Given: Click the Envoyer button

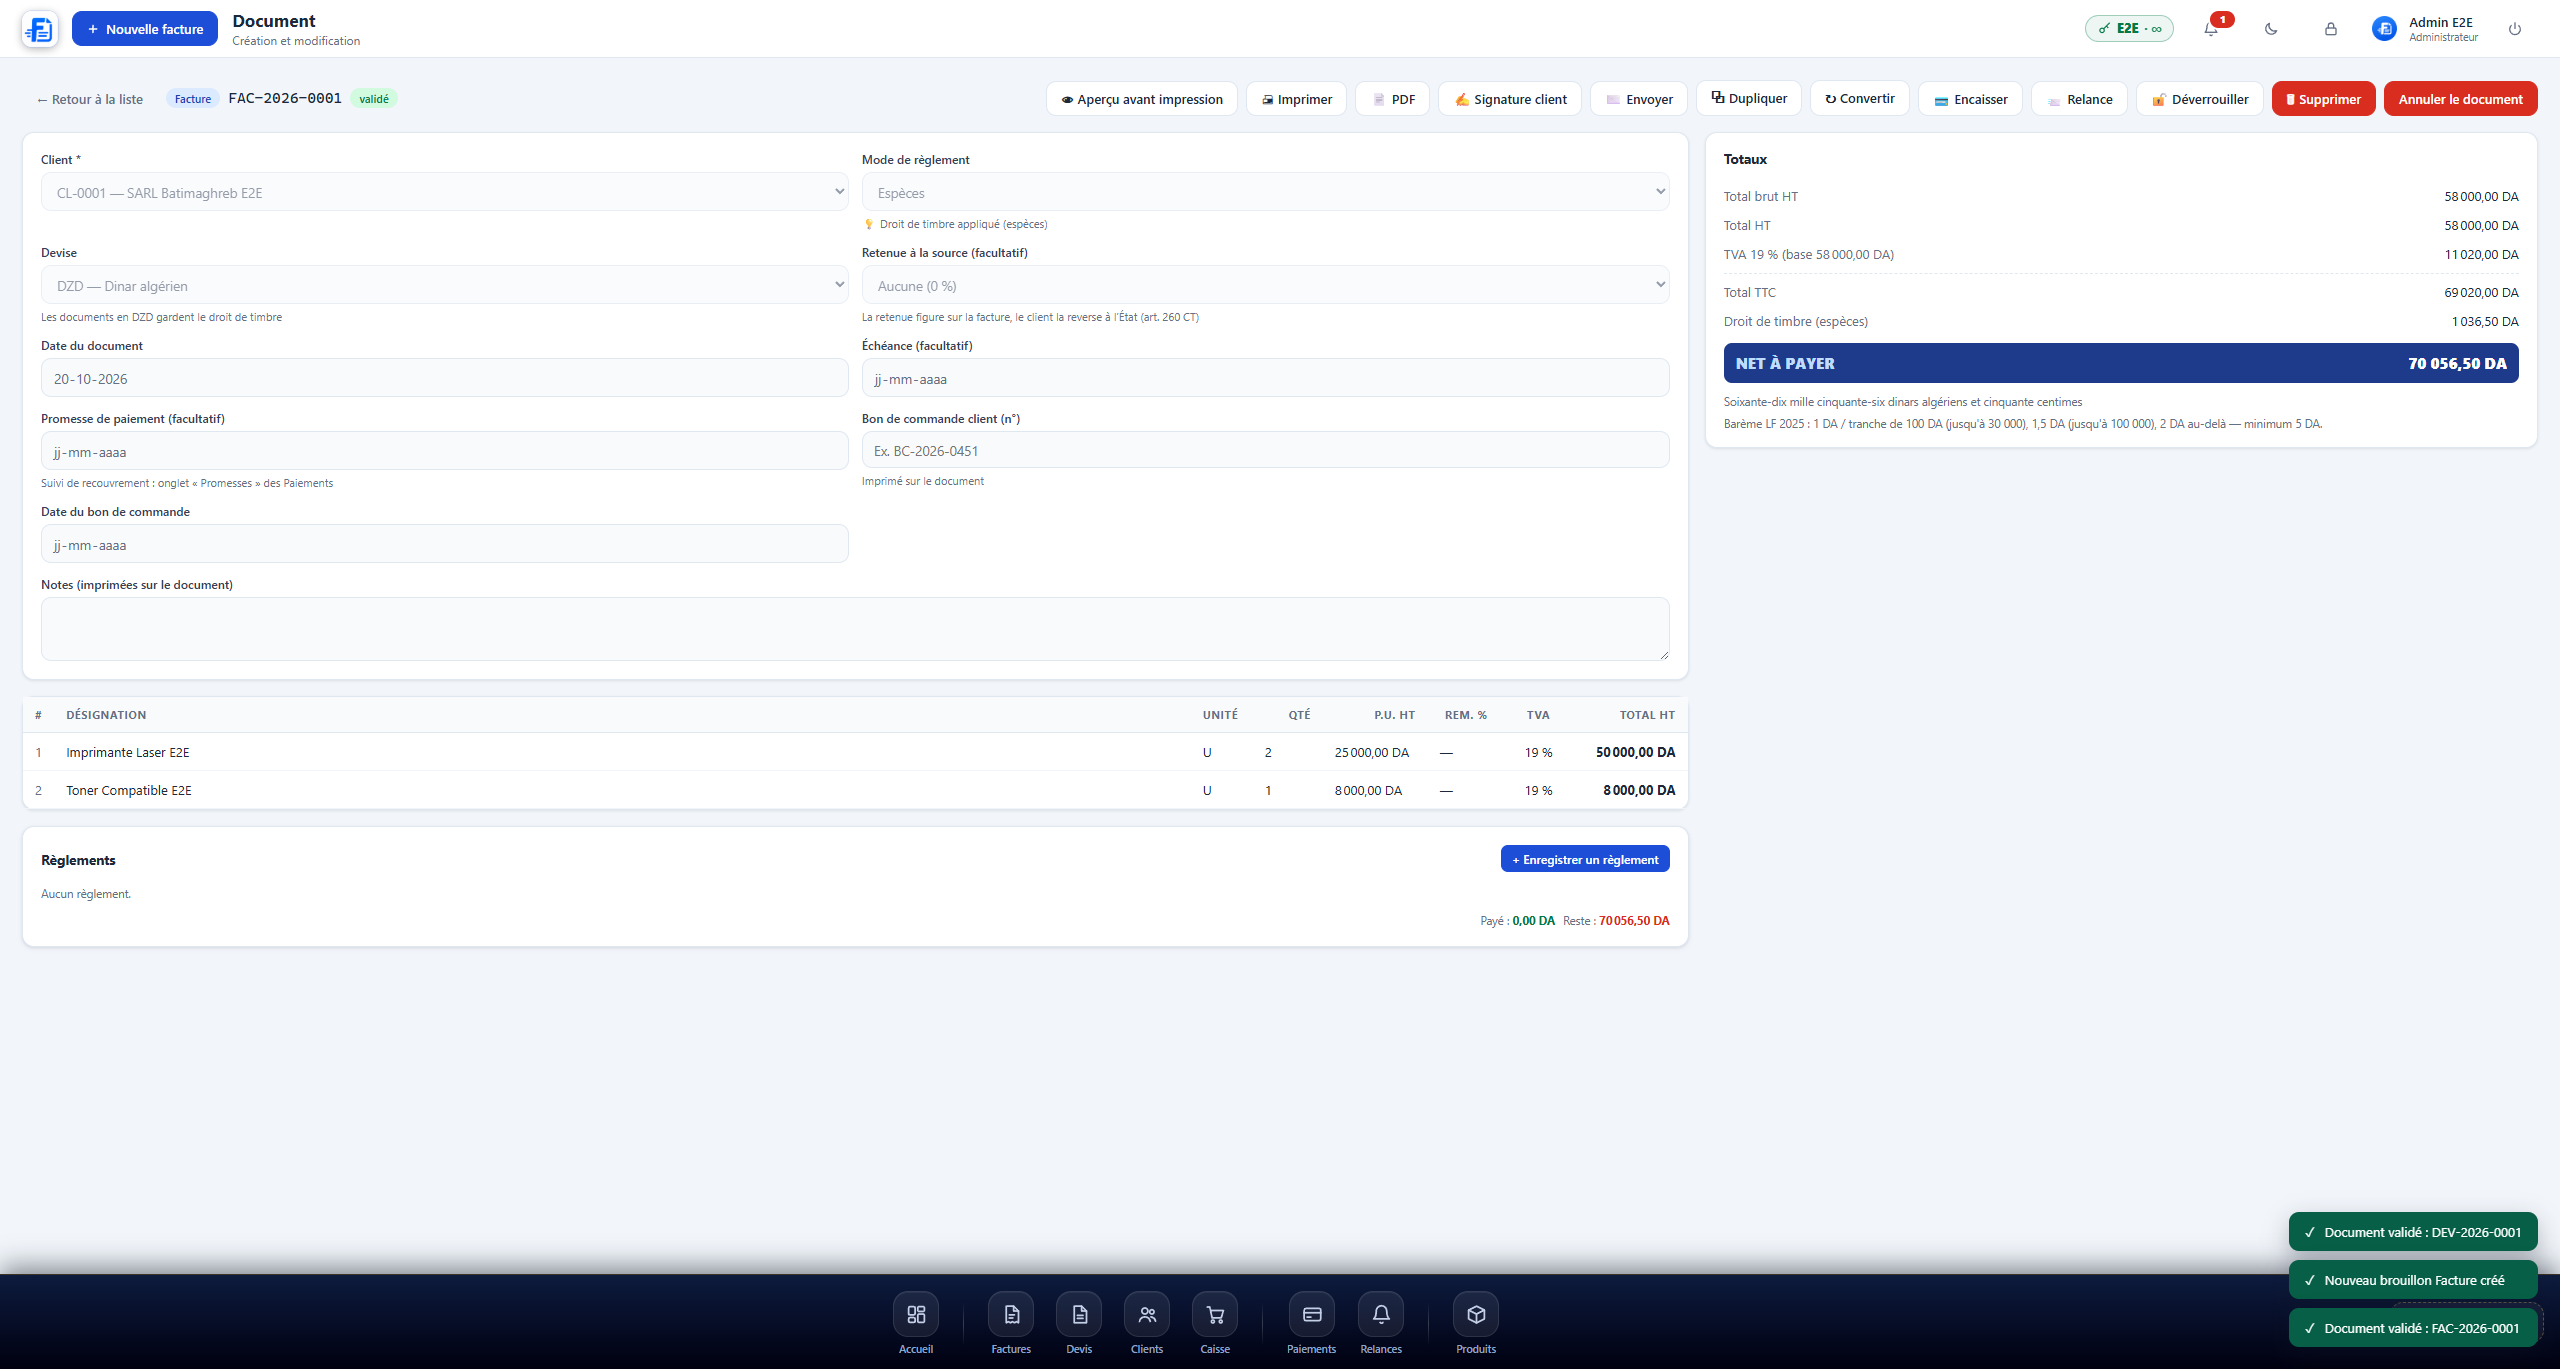Looking at the screenshot, I should (x=1639, y=99).
